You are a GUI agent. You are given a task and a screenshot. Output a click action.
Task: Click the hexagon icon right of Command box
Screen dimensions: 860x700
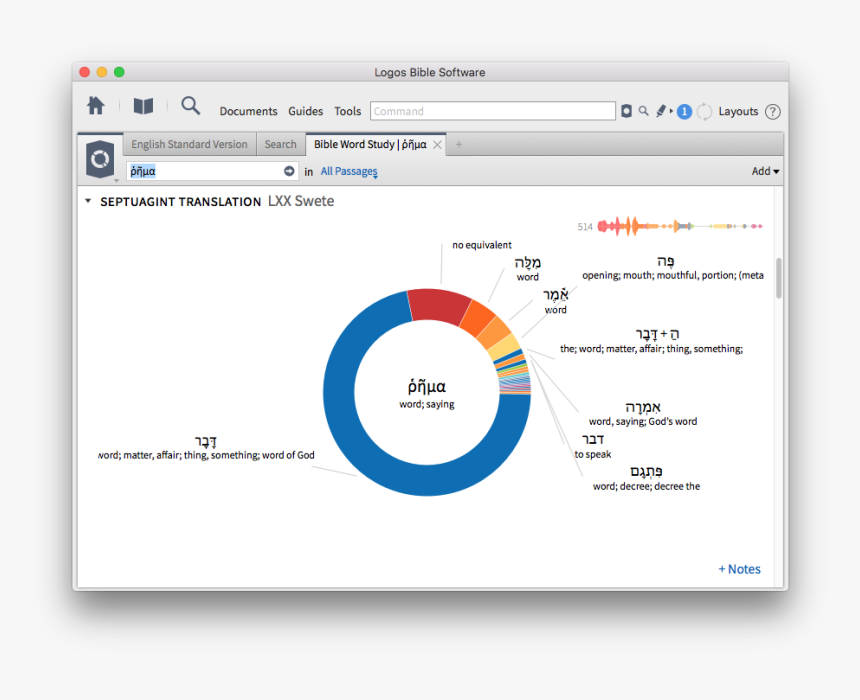point(626,111)
